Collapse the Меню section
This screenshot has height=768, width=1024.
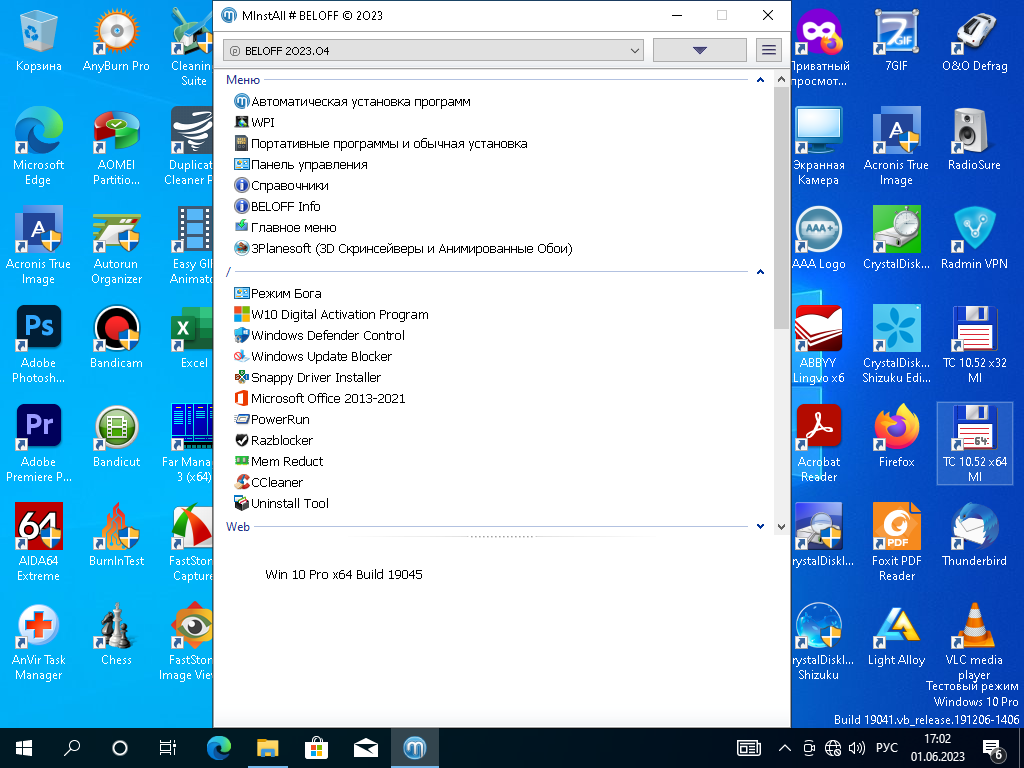click(760, 80)
